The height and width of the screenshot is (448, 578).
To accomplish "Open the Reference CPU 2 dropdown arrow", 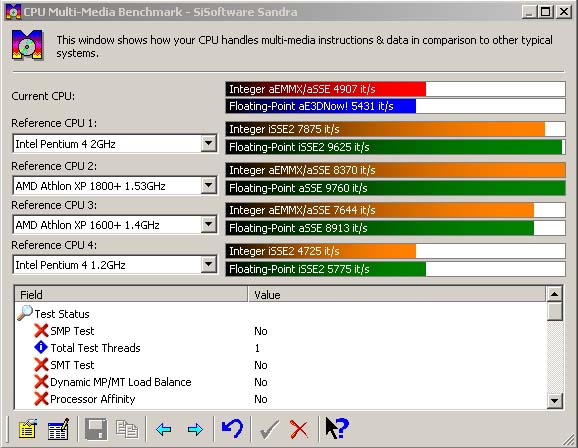I will 209,185.
